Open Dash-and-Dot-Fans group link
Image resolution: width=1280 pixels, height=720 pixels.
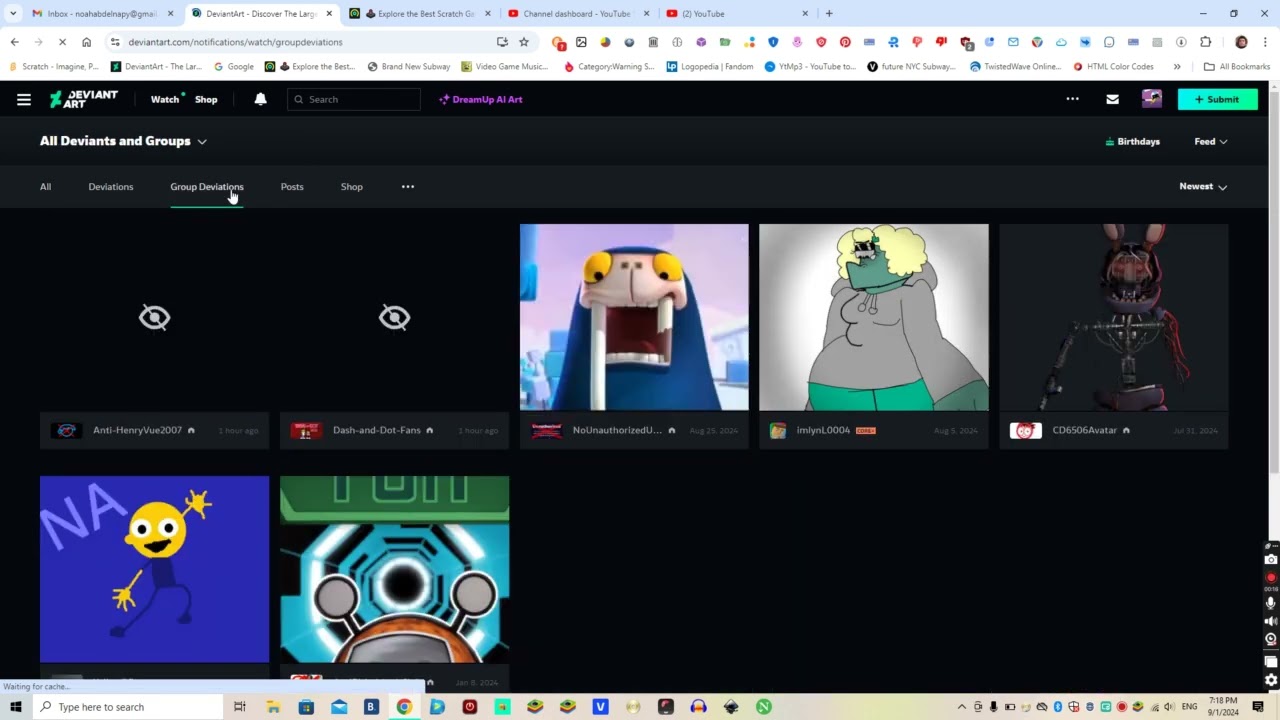tap(376, 430)
